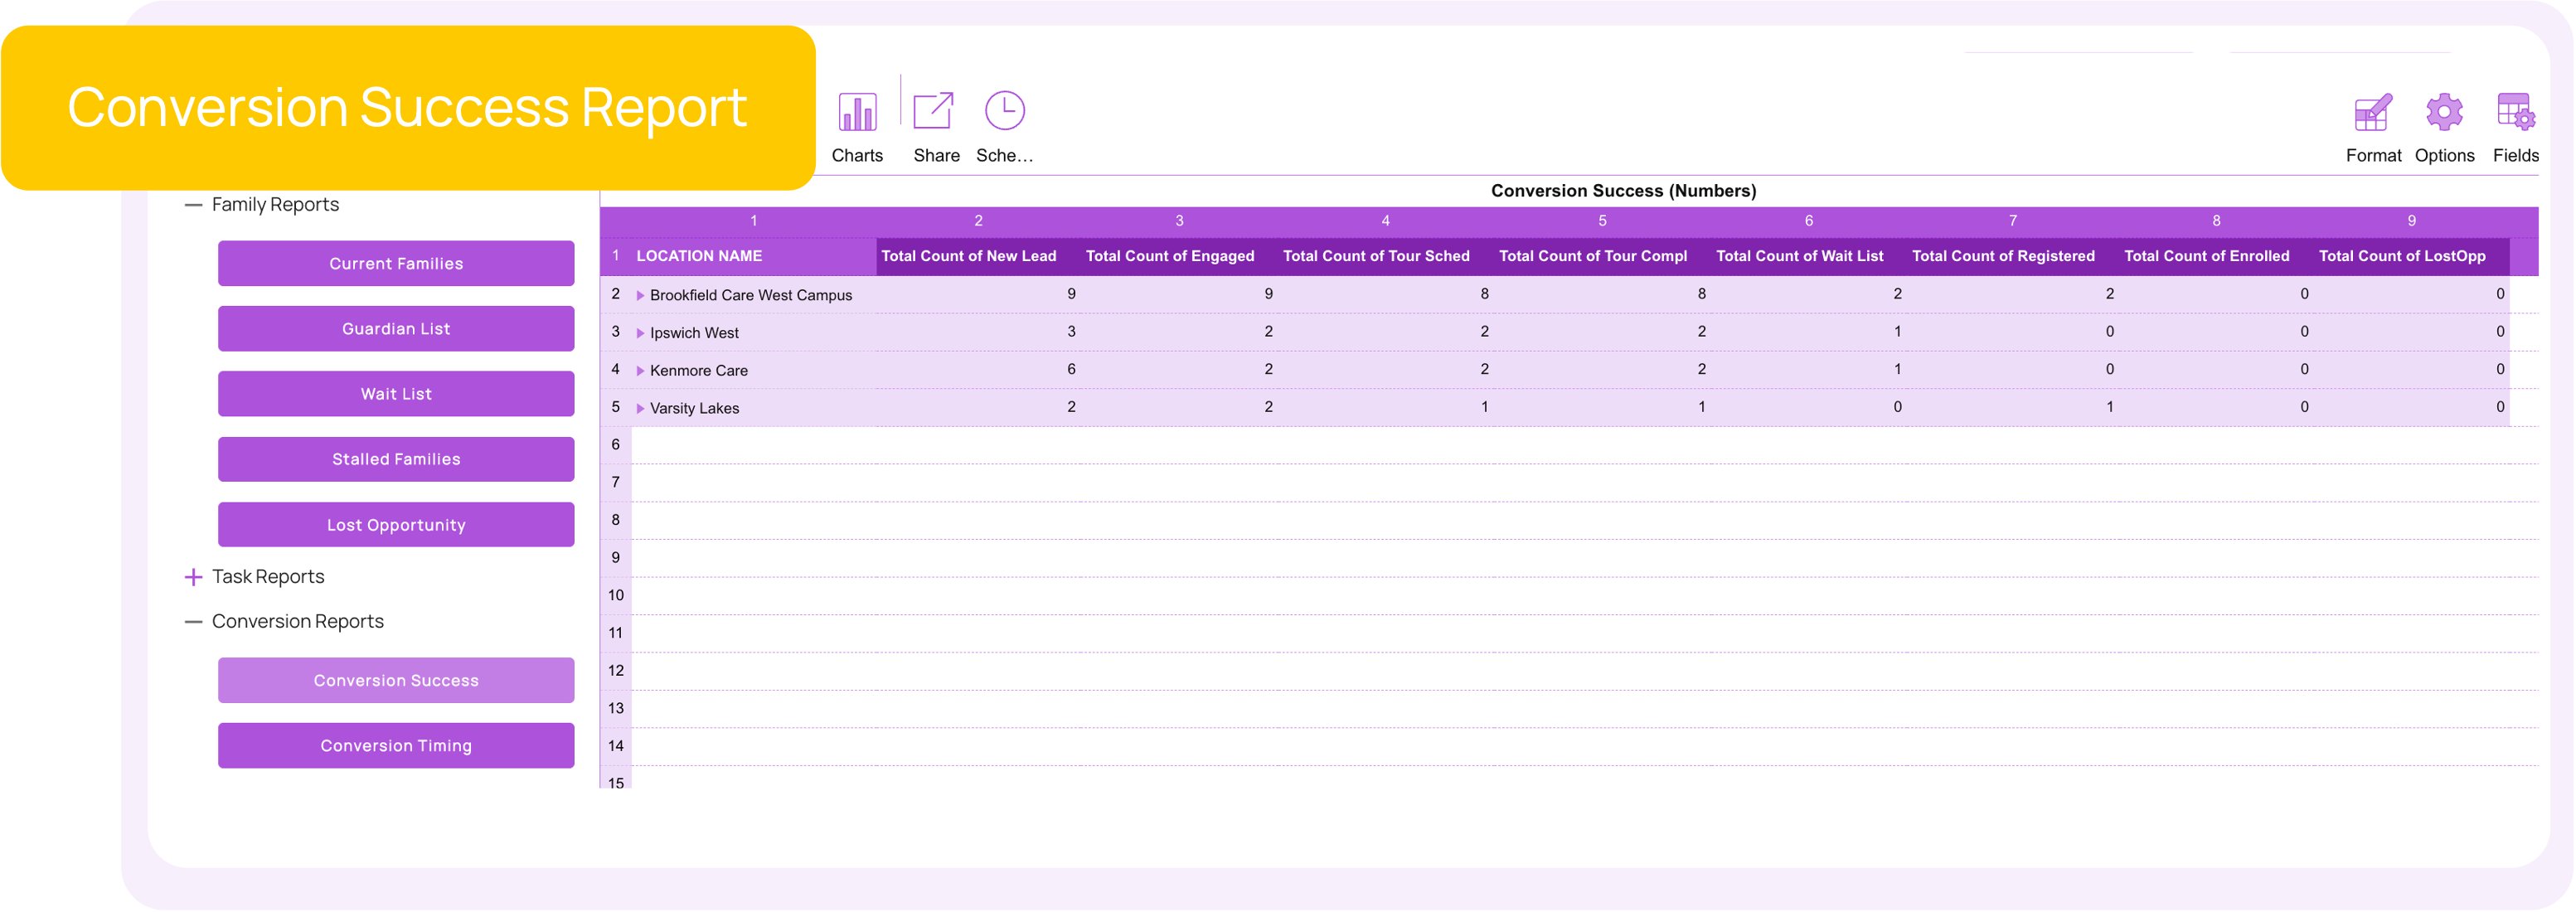2576x912 pixels.
Task: Select row number 14
Action: coord(616,747)
